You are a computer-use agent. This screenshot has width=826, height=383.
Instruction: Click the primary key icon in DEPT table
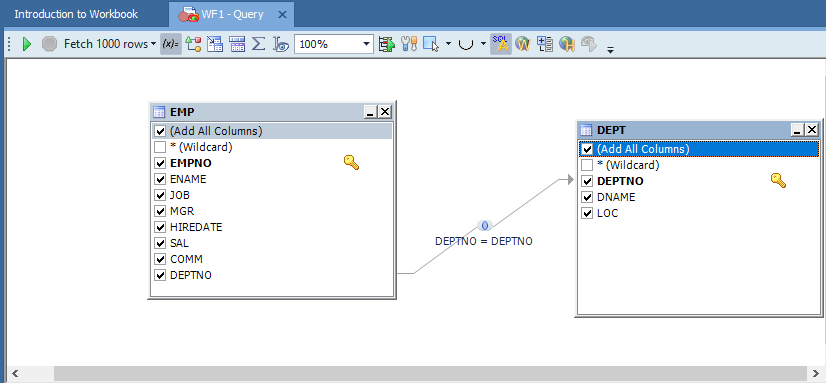point(778,180)
